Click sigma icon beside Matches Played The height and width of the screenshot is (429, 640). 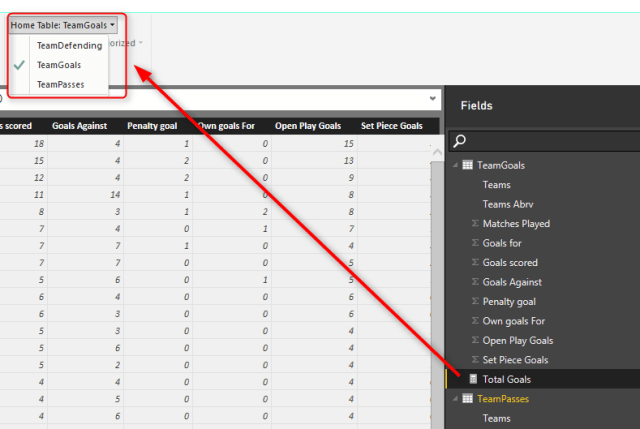[475, 223]
